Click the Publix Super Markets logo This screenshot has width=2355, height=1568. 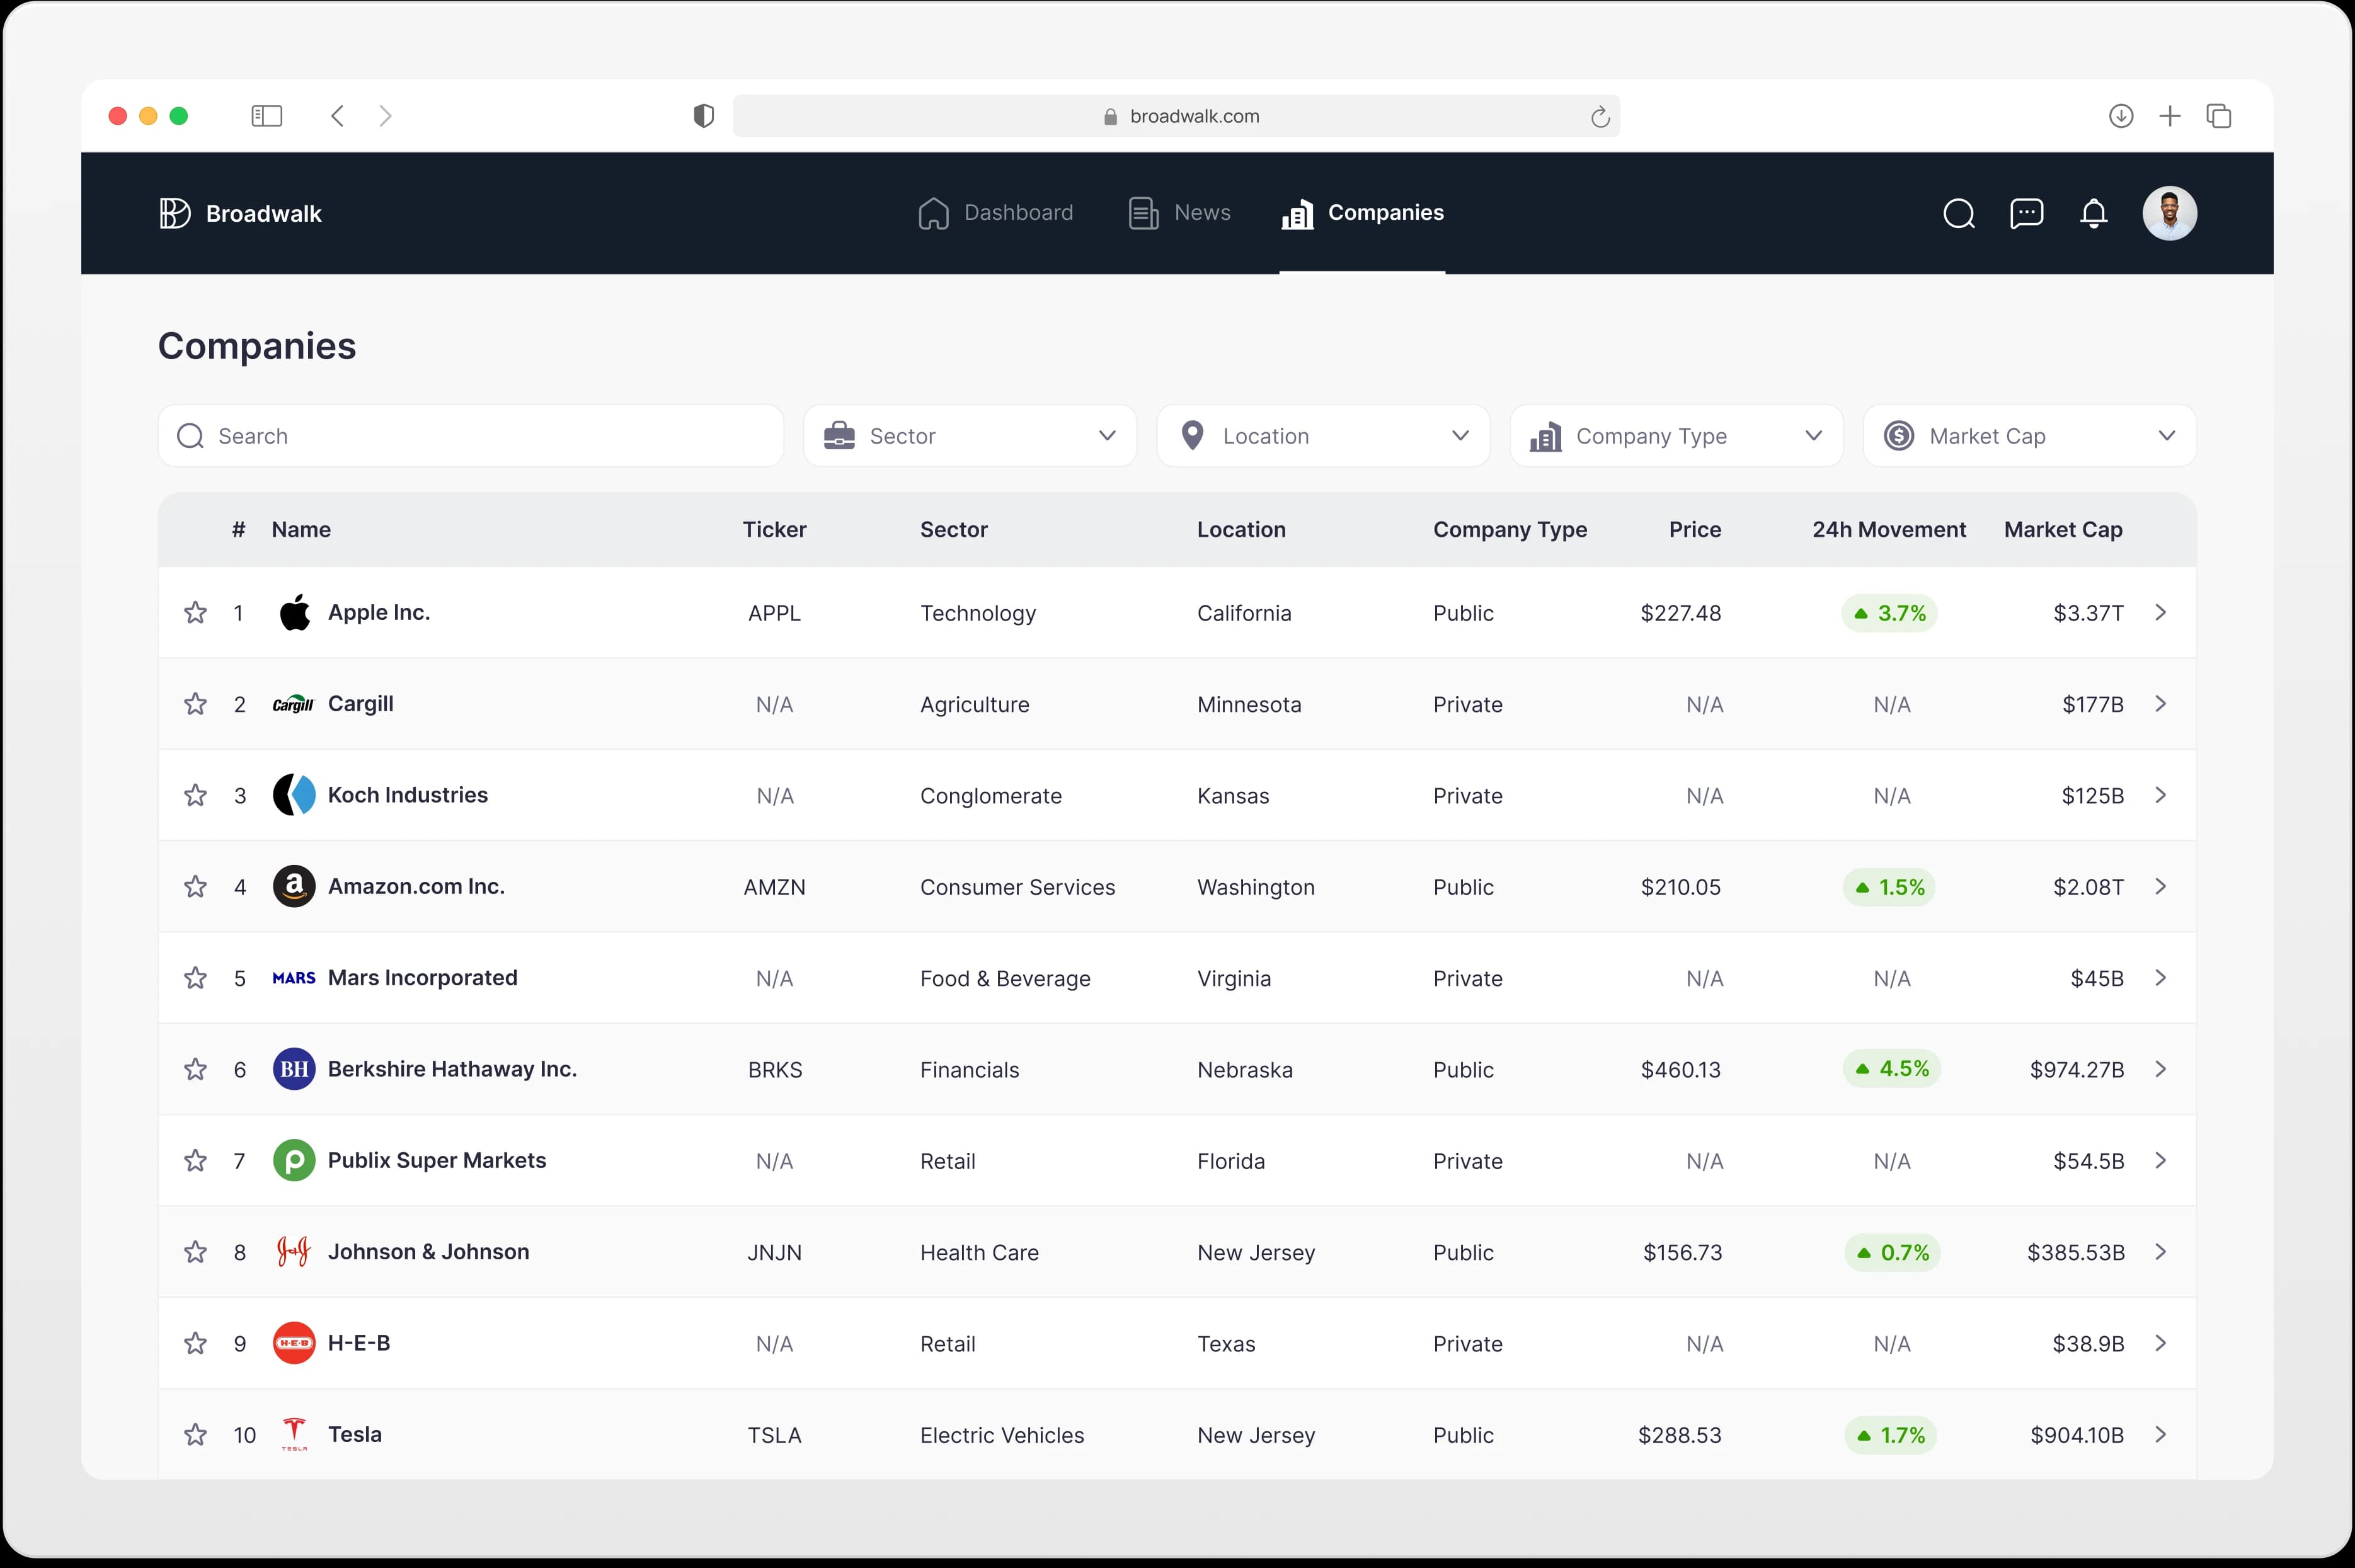[294, 1161]
